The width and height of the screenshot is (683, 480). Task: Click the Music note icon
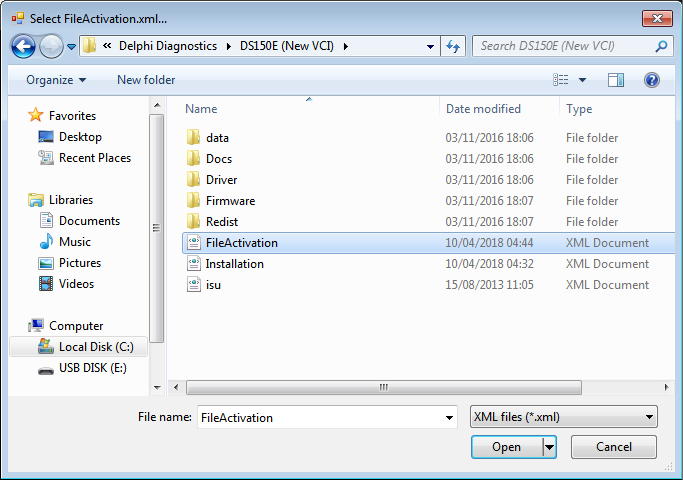point(46,241)
